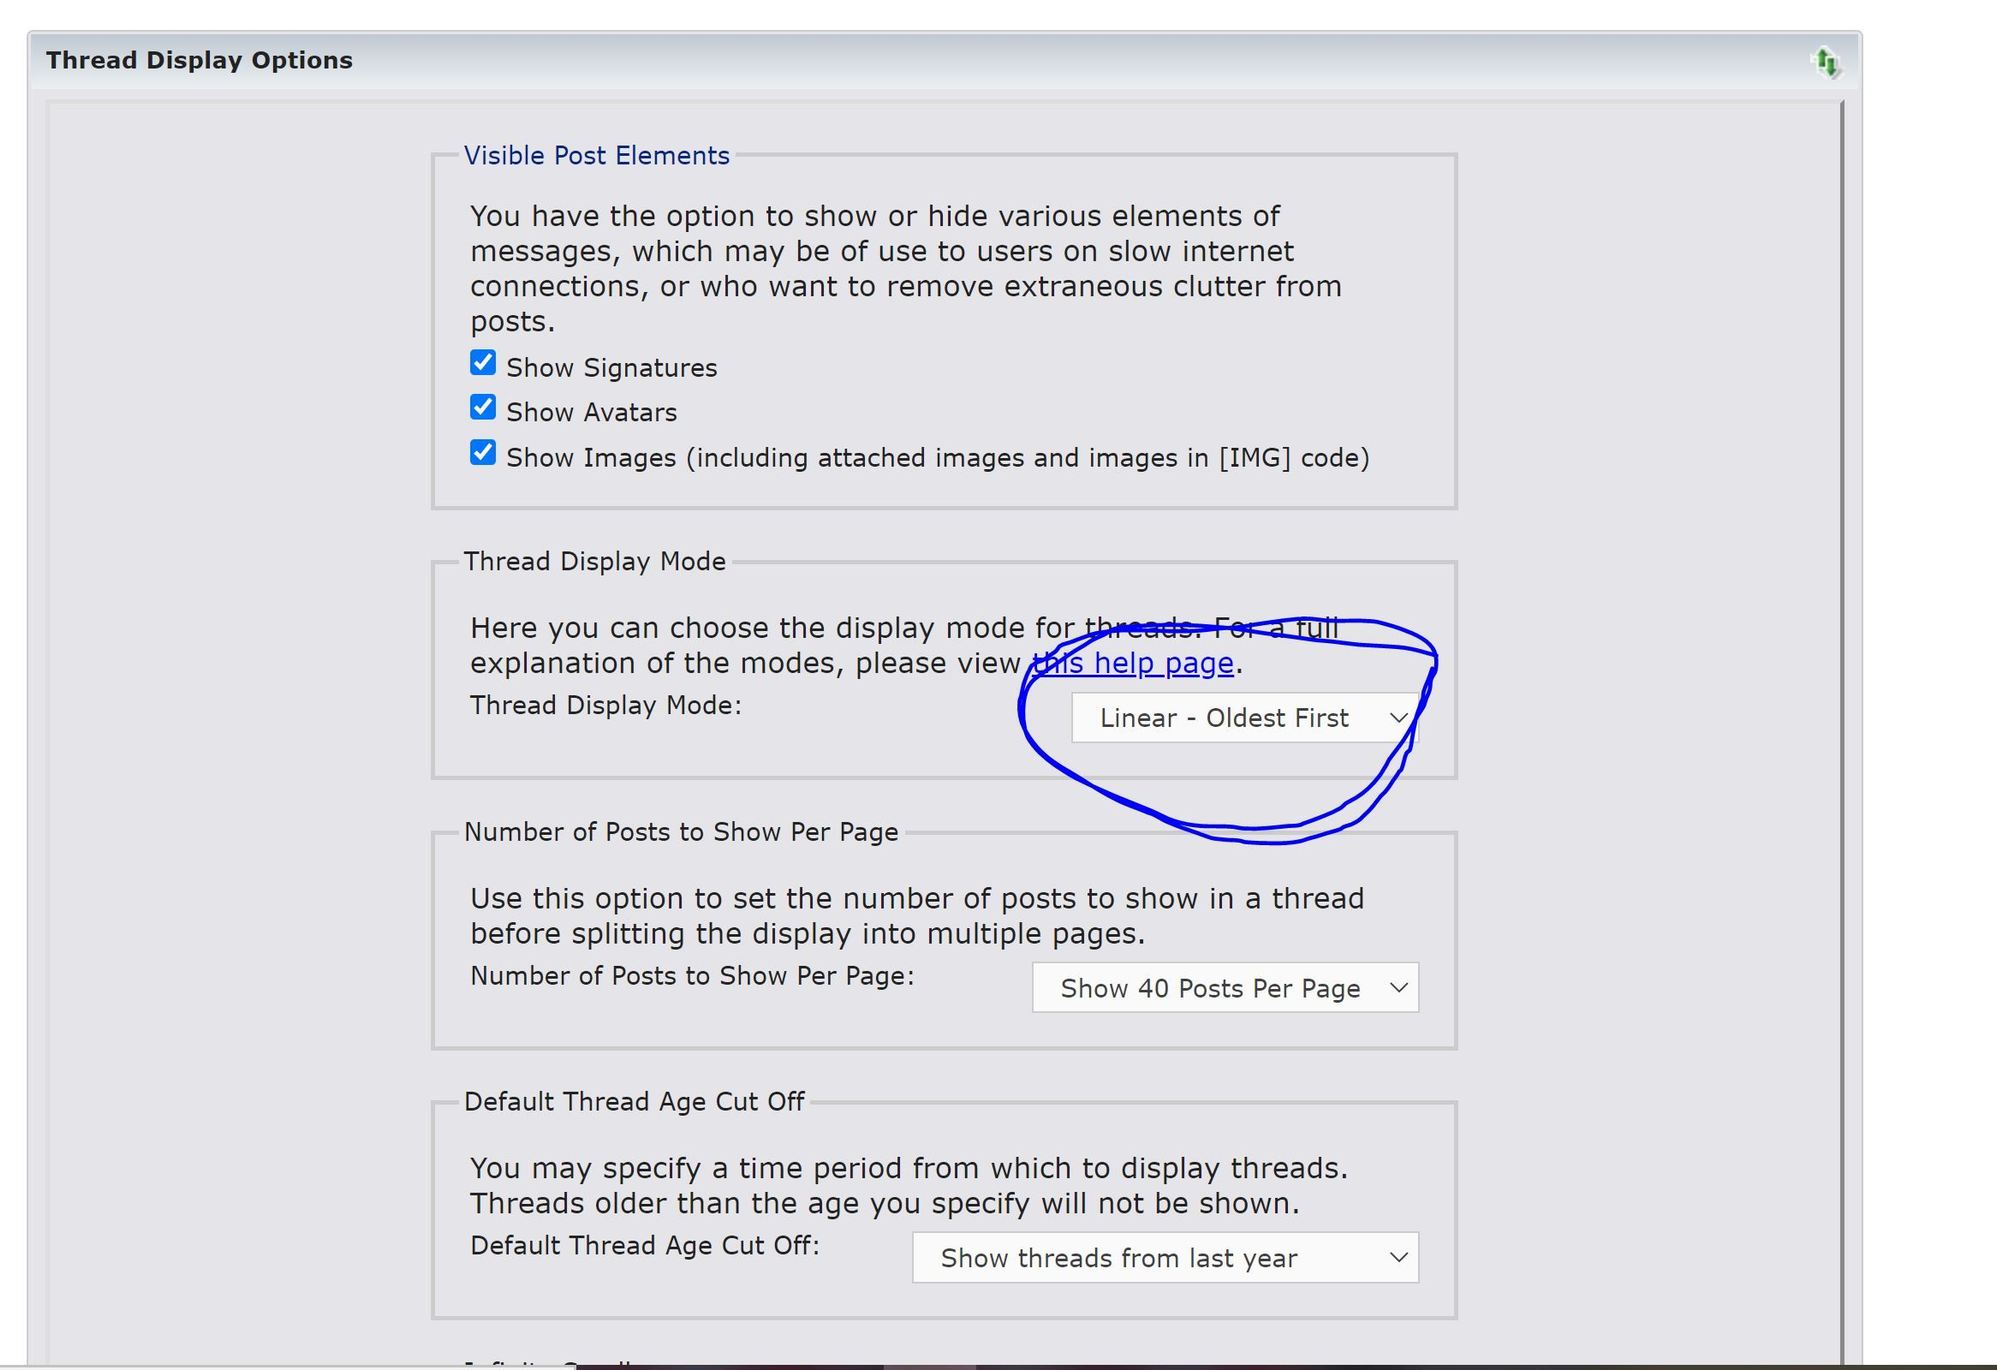Open the Linear - Oldest First dropdown
Screen dimensions: 1997x1370
[1244, 718]
